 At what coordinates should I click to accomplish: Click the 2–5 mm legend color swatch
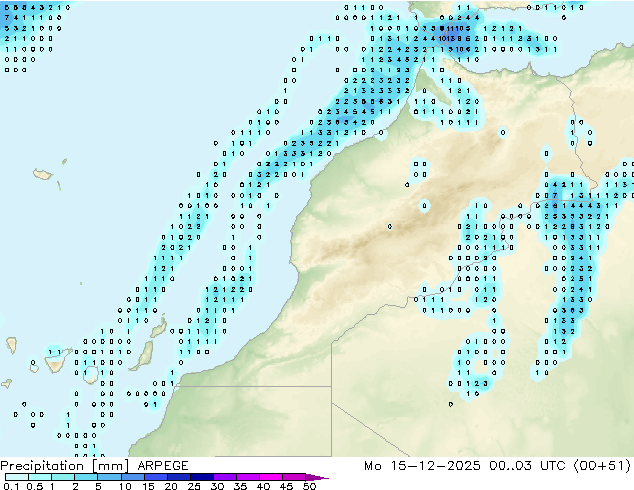click(86, 477)
